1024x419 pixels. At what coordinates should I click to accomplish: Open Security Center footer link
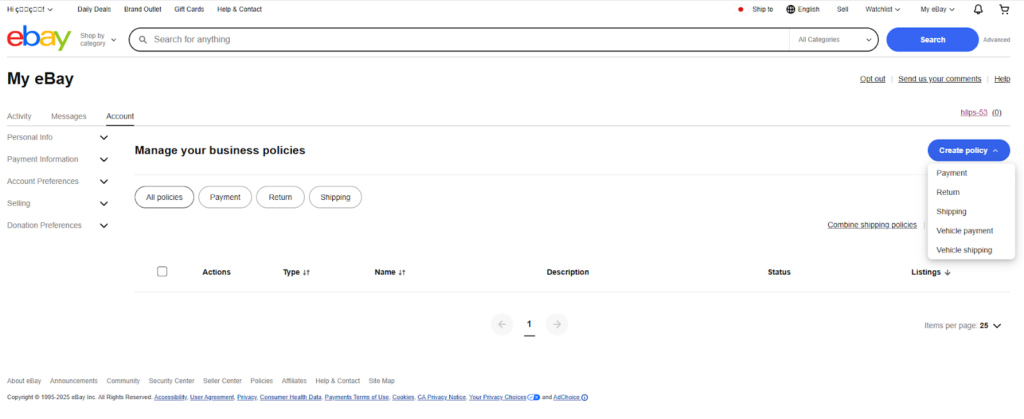click(171, 381)
